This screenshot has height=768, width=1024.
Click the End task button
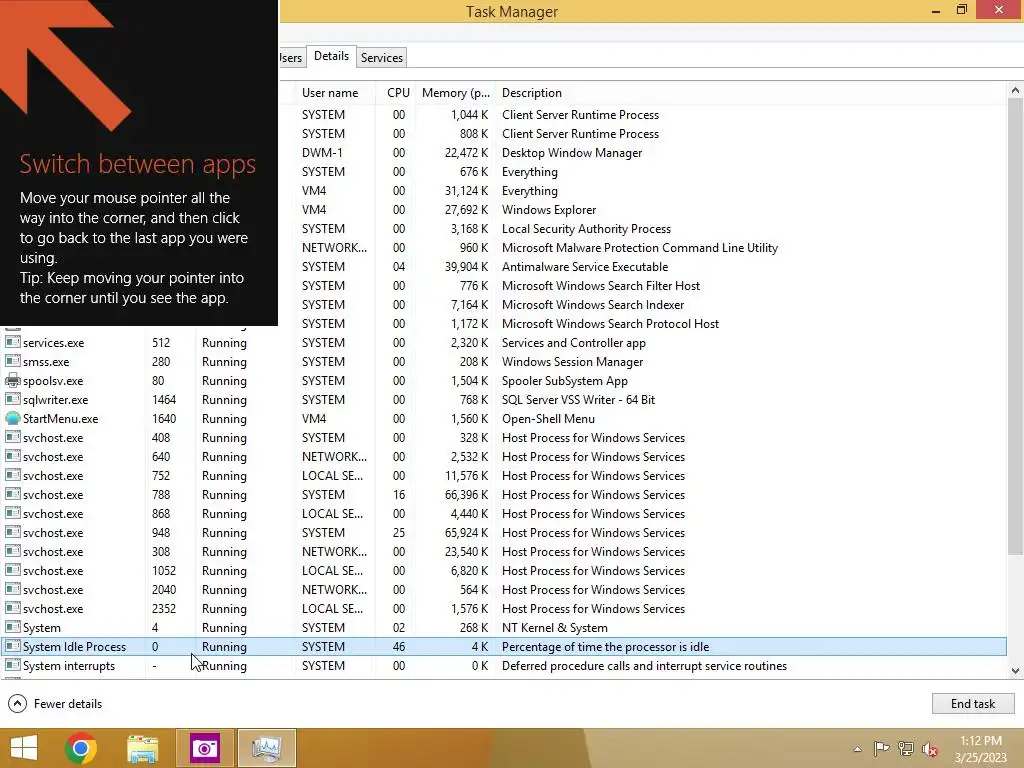(972, 703)
